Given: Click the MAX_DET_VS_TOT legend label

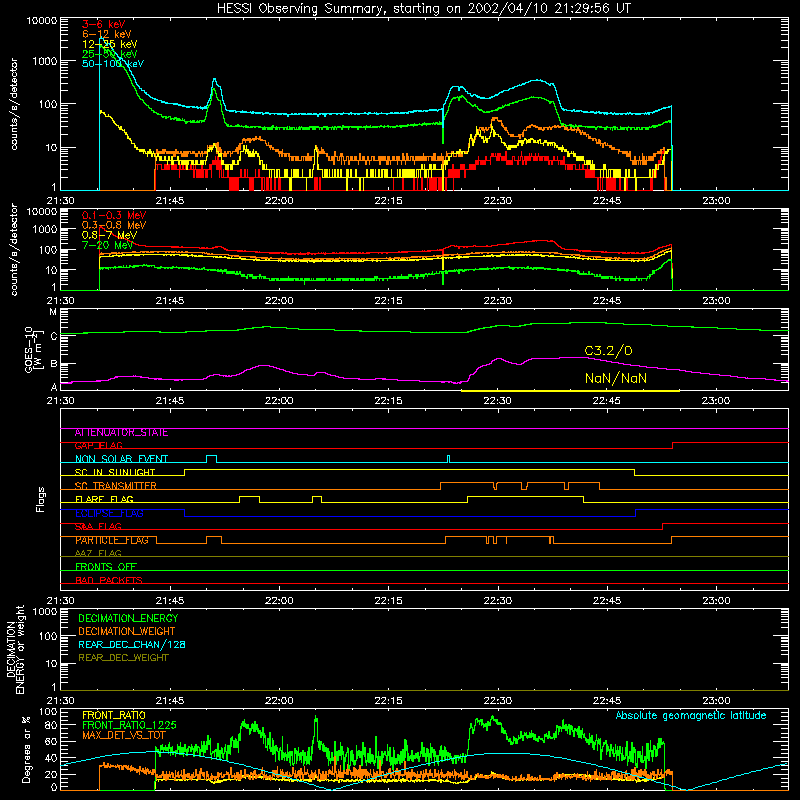Looking at the screenshot, I should (x=124, y=735).
